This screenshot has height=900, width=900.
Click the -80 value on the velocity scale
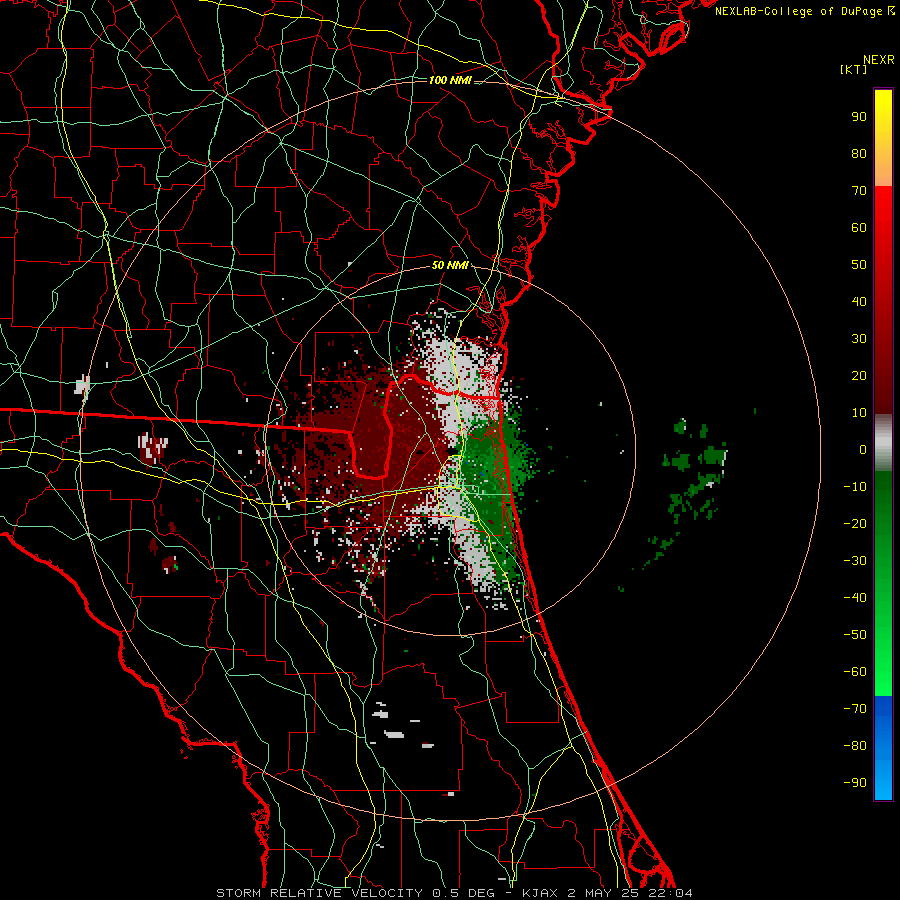click(x=855, y=746)
